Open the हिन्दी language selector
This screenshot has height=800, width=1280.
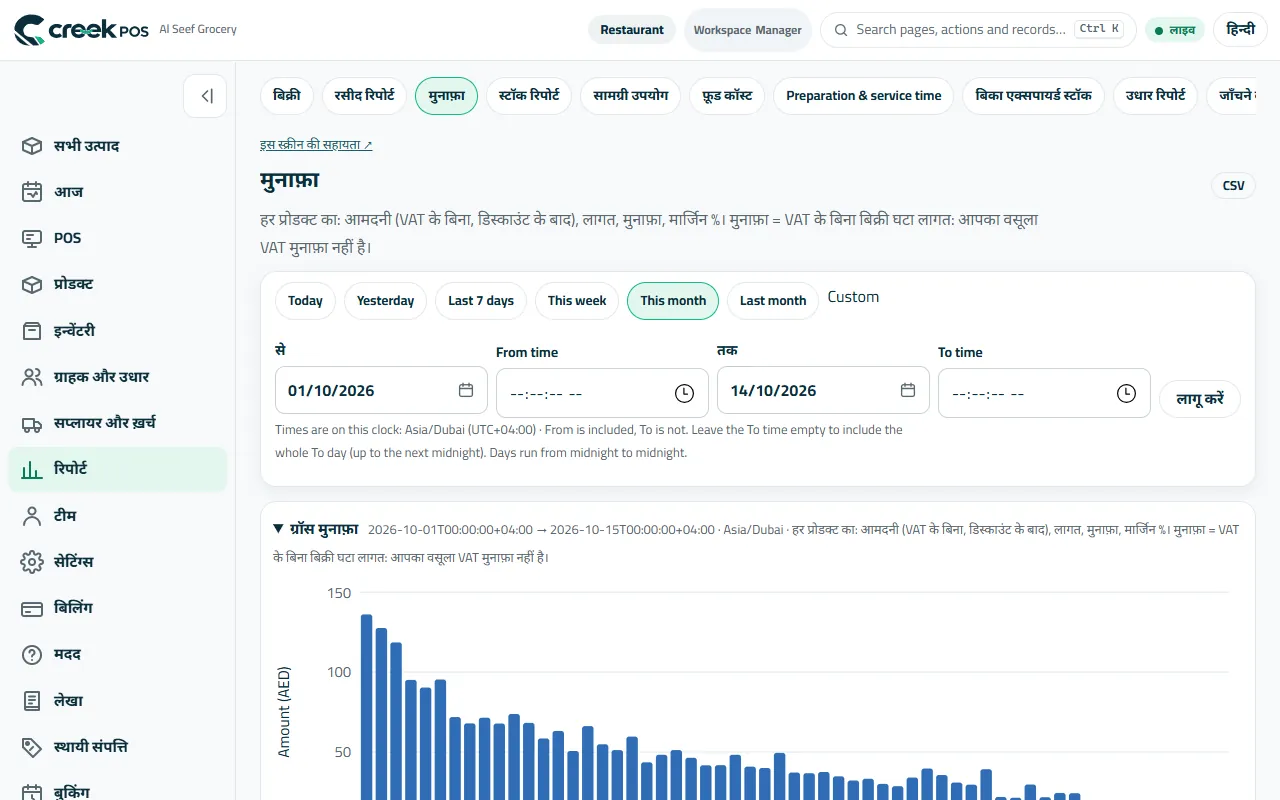pyautogui.click(x=1240, y=30)
